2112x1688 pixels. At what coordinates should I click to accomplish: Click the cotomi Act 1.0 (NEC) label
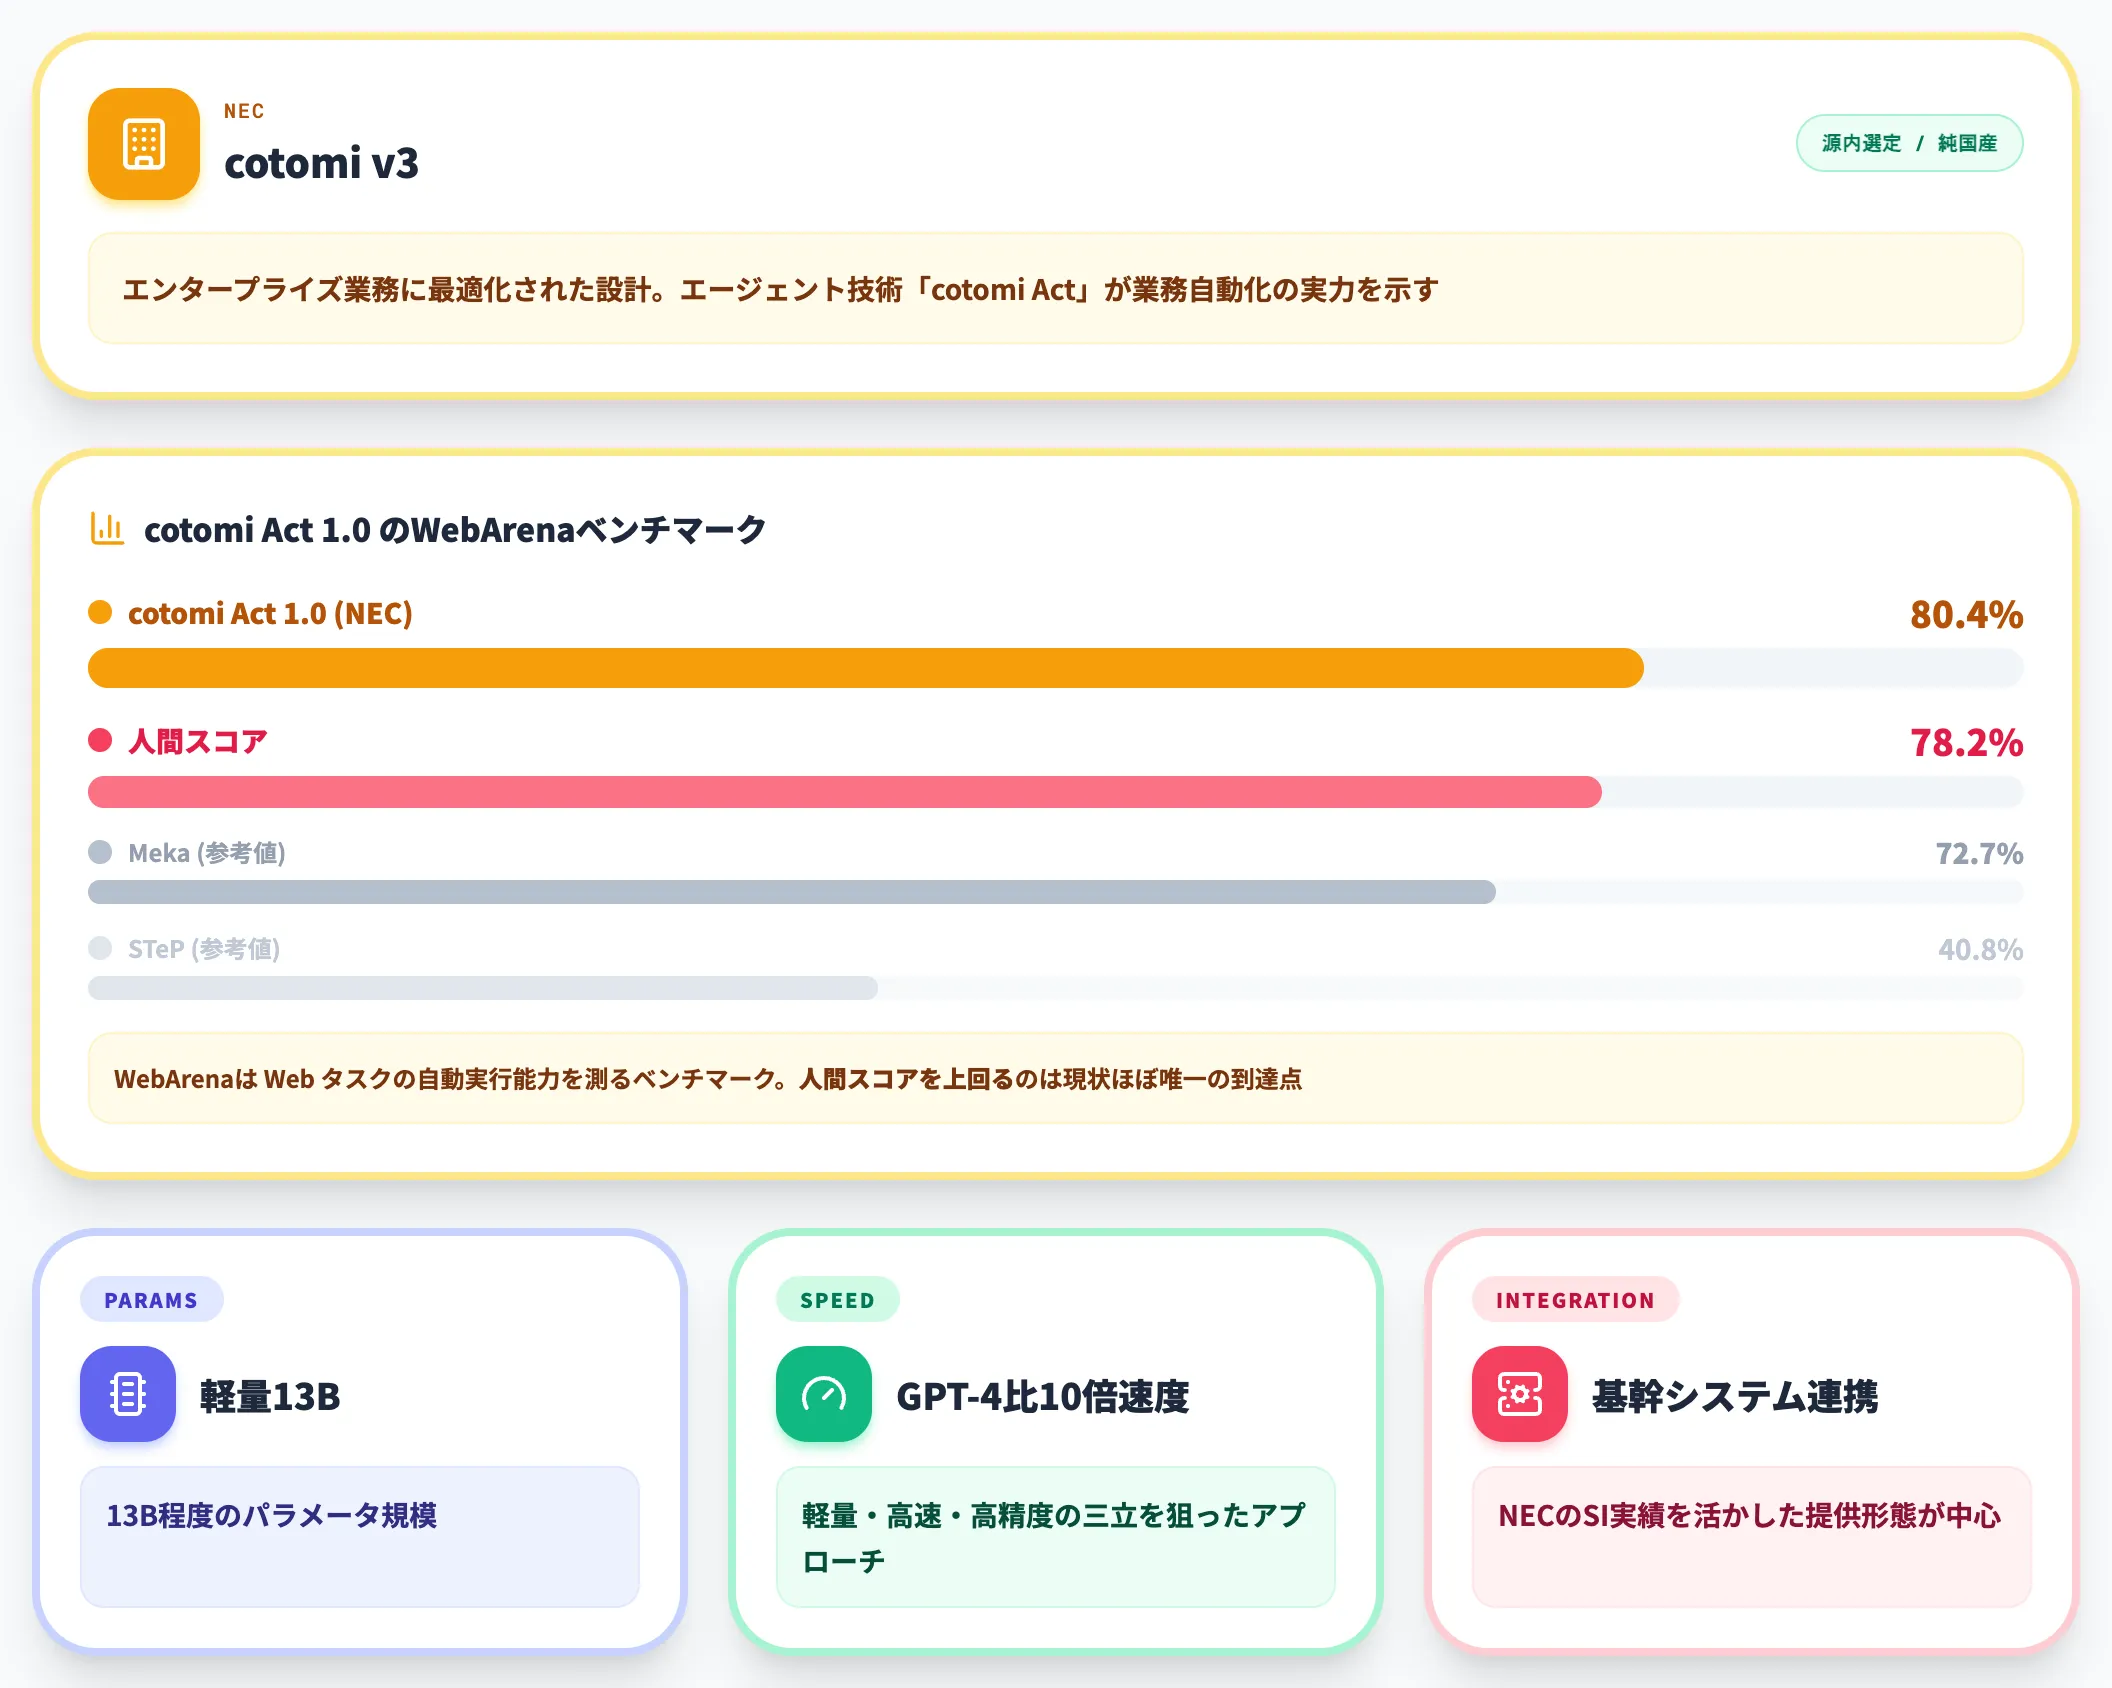[x=270, y=613]
